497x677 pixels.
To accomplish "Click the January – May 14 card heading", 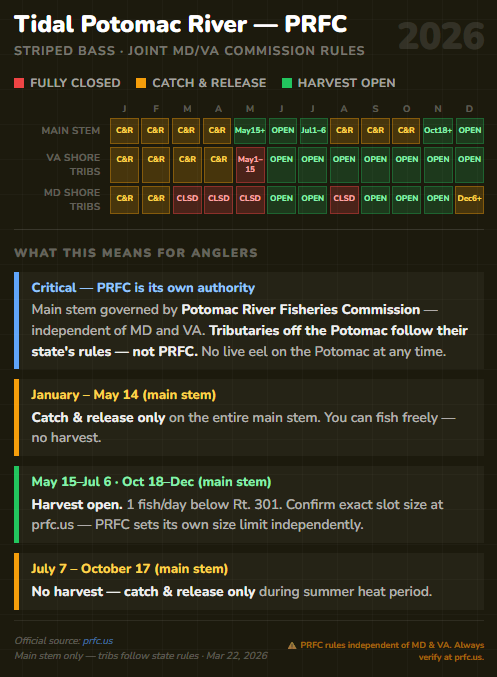I will click(x=123, y=395).
